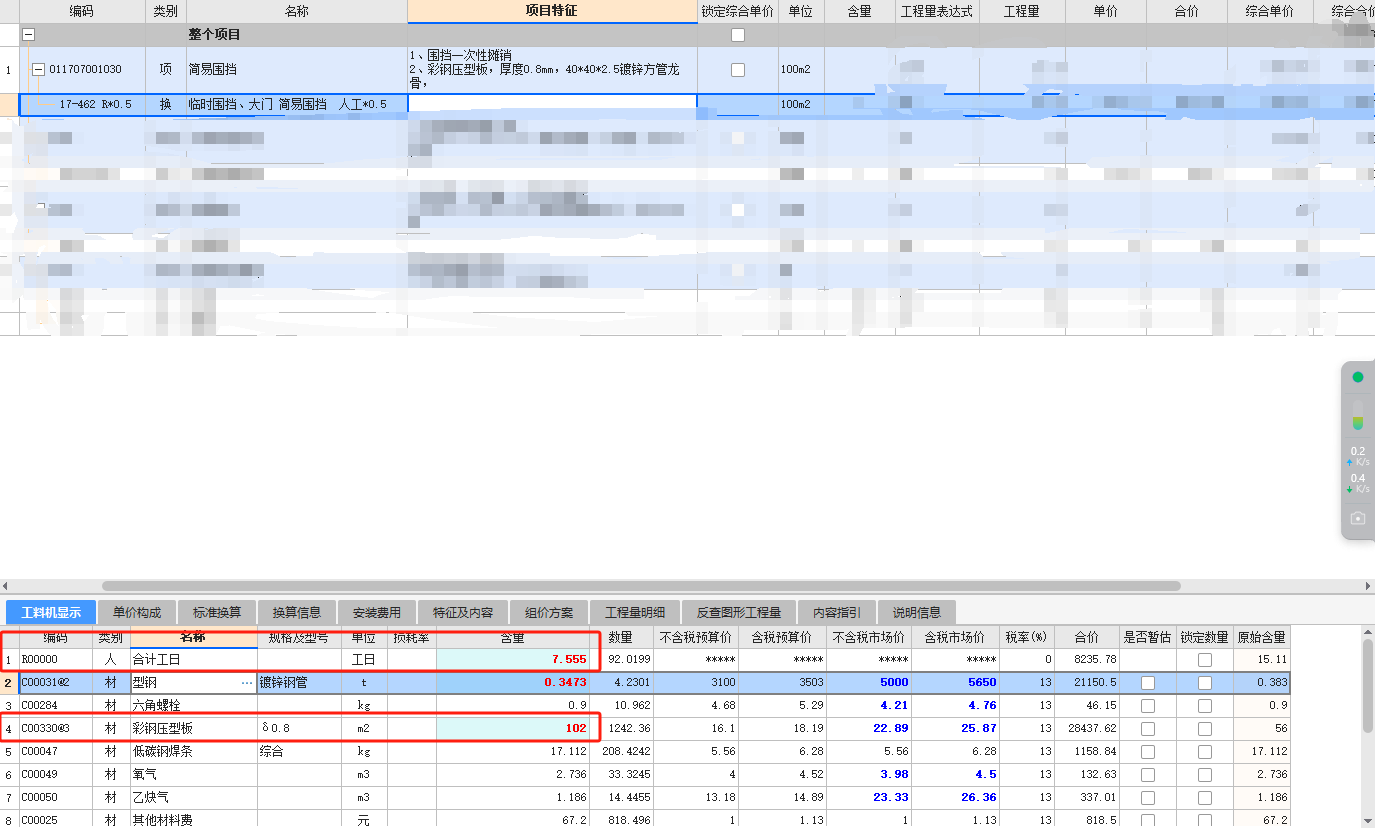Check 是否暂估 for the 乙炔气 row
Viewport: 1375px width, 828px height.
pyautogui.click(x=1147, y=798)
